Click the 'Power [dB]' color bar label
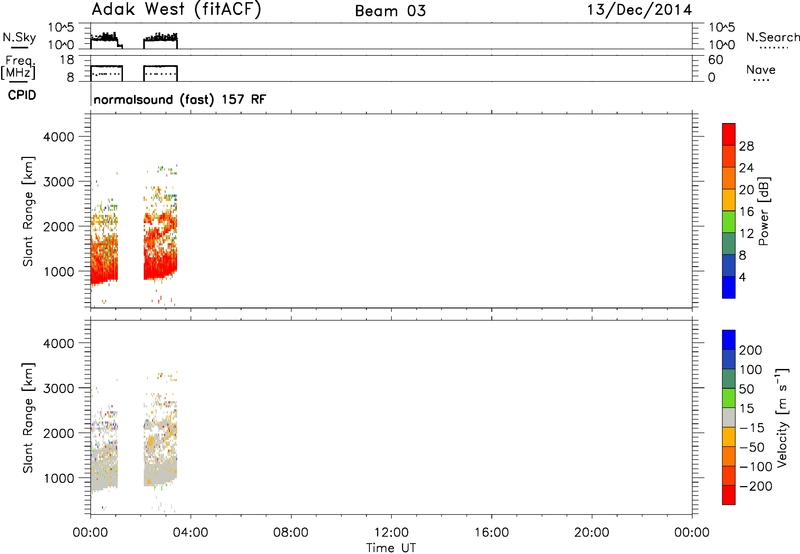800x554 pixels. point(763,211)
